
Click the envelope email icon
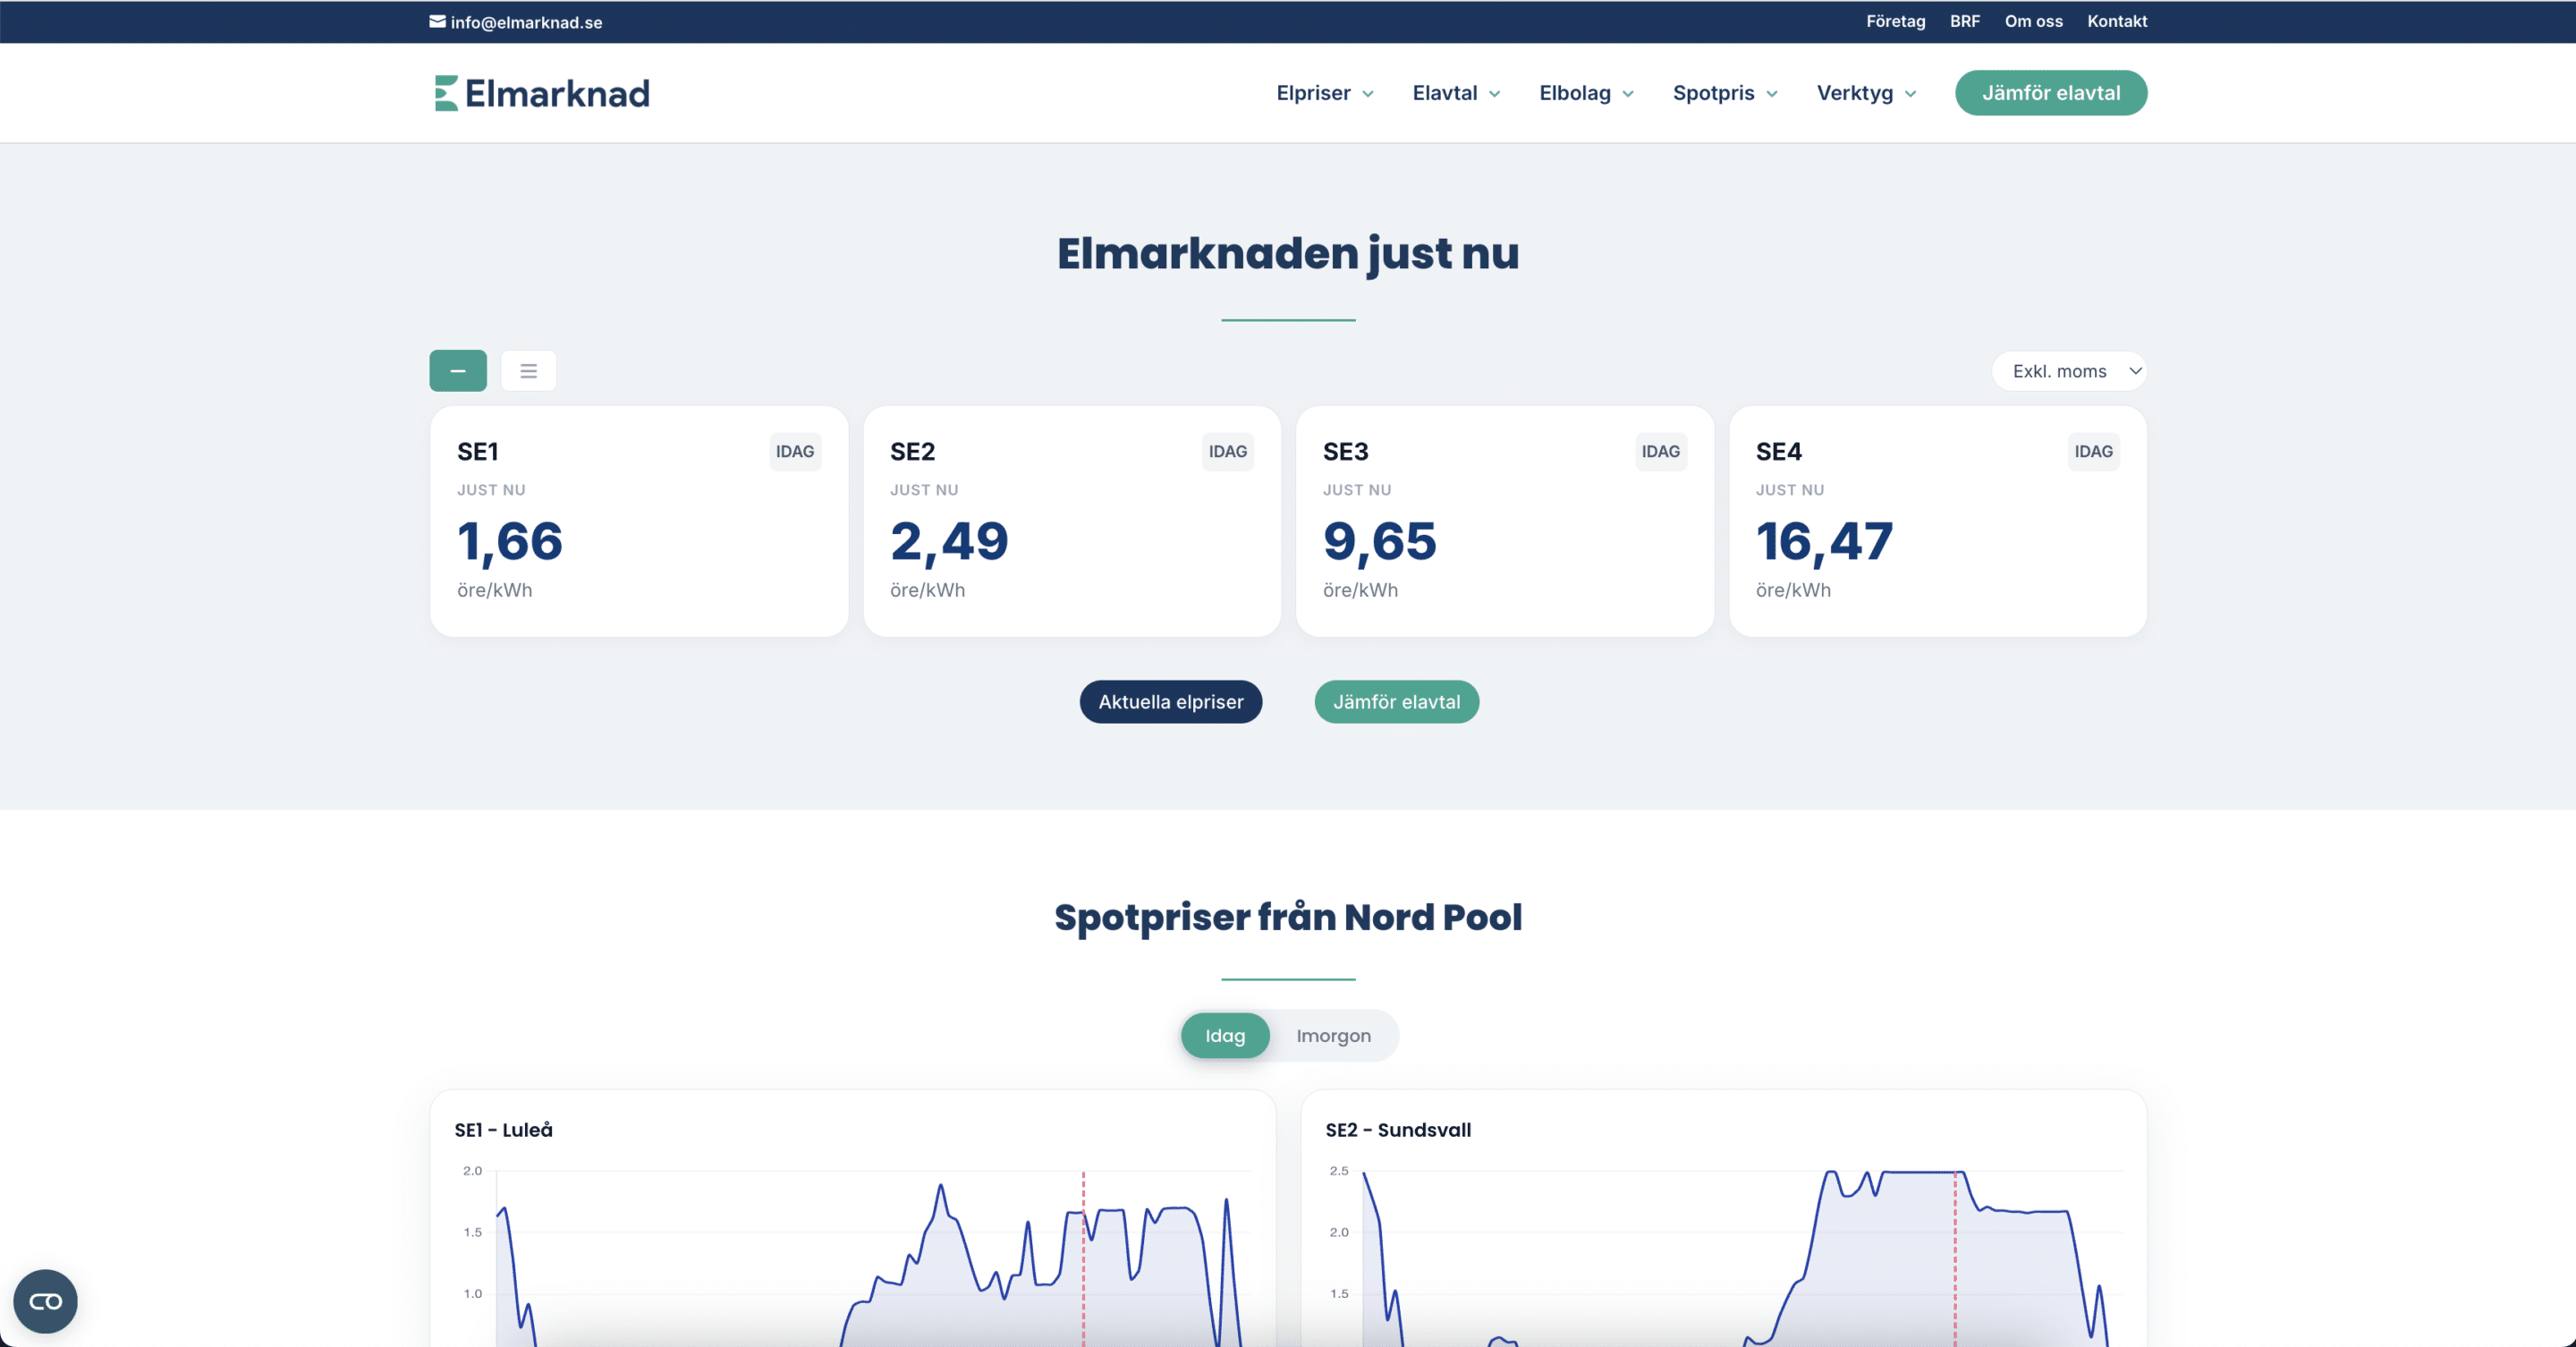(437, 21)
